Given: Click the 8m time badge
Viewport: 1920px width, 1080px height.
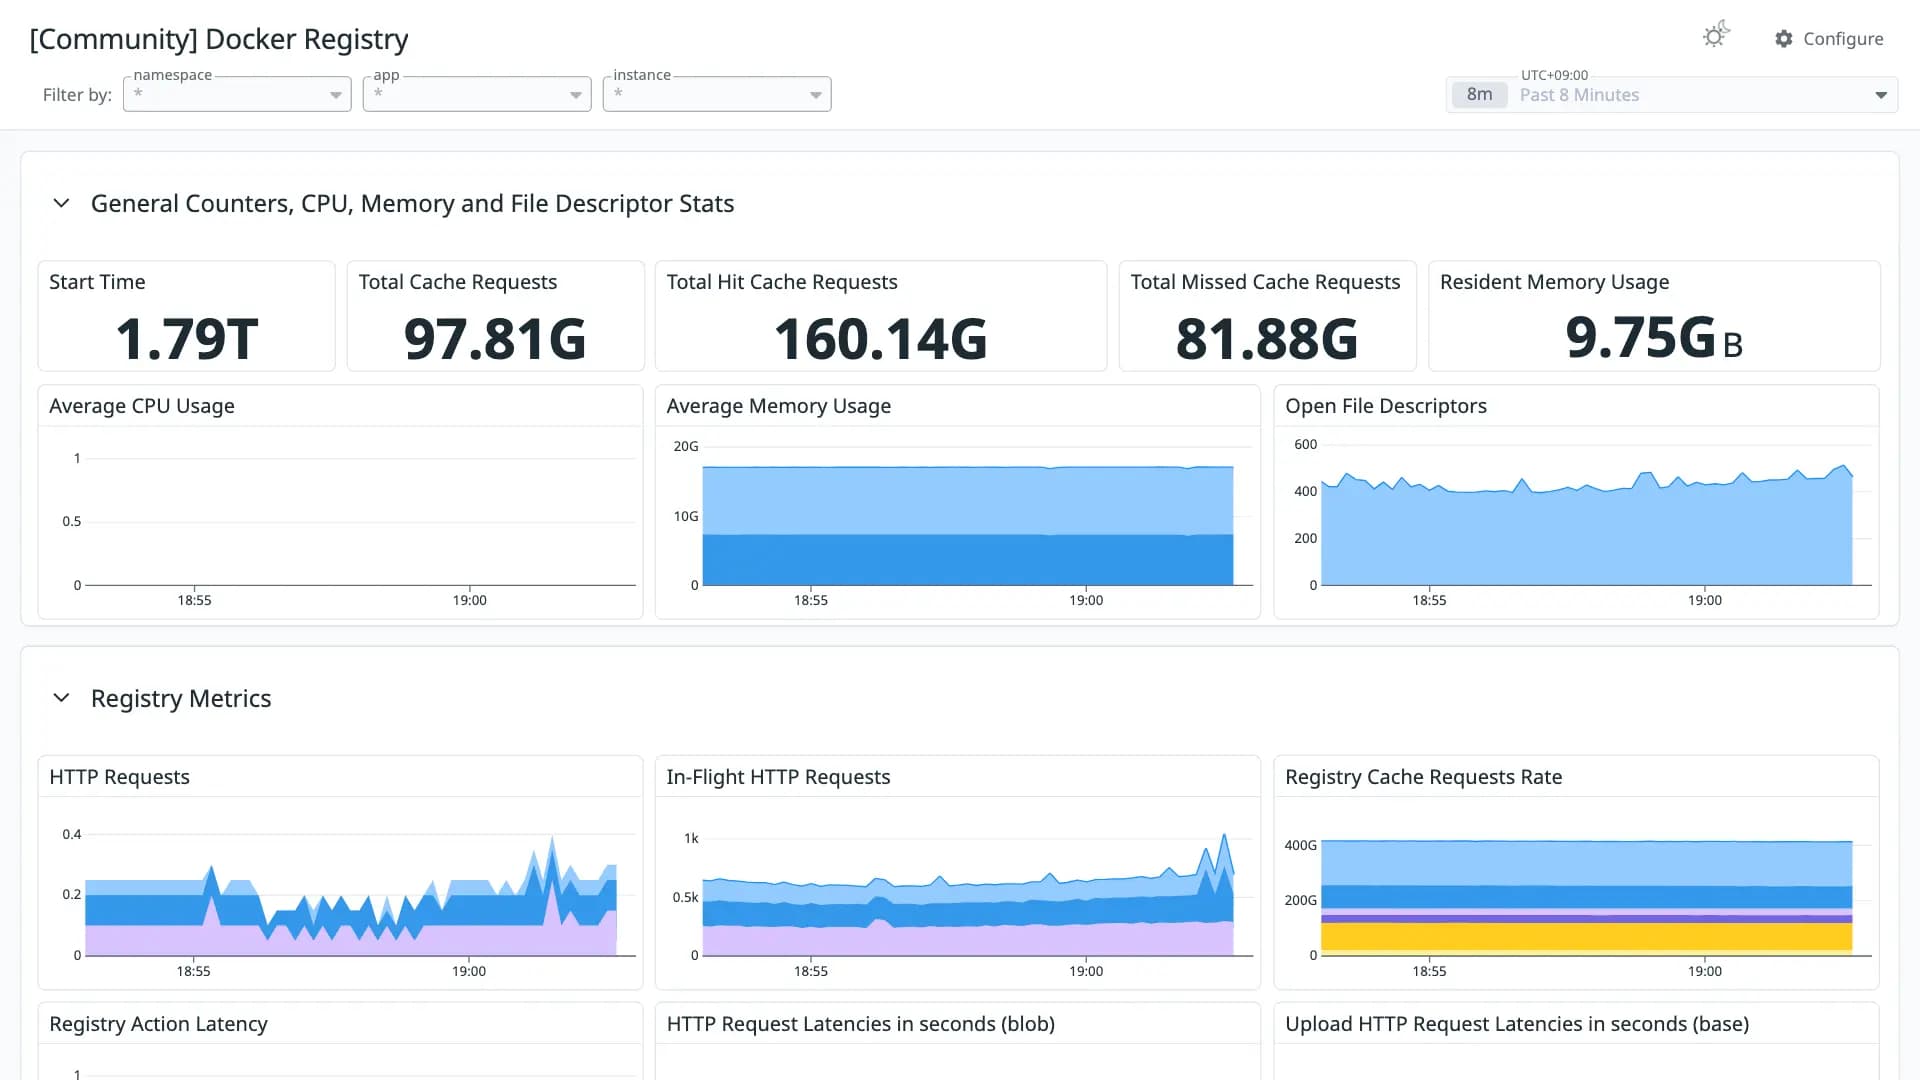Looking at the screenshot, I should 1479,95.
